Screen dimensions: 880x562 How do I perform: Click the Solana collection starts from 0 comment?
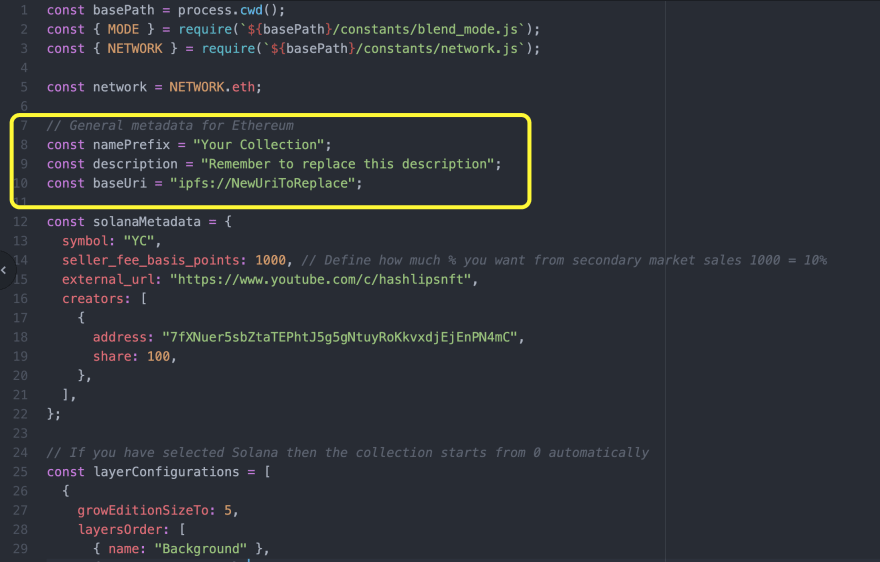pyautogui.click(x=347, y=453)
